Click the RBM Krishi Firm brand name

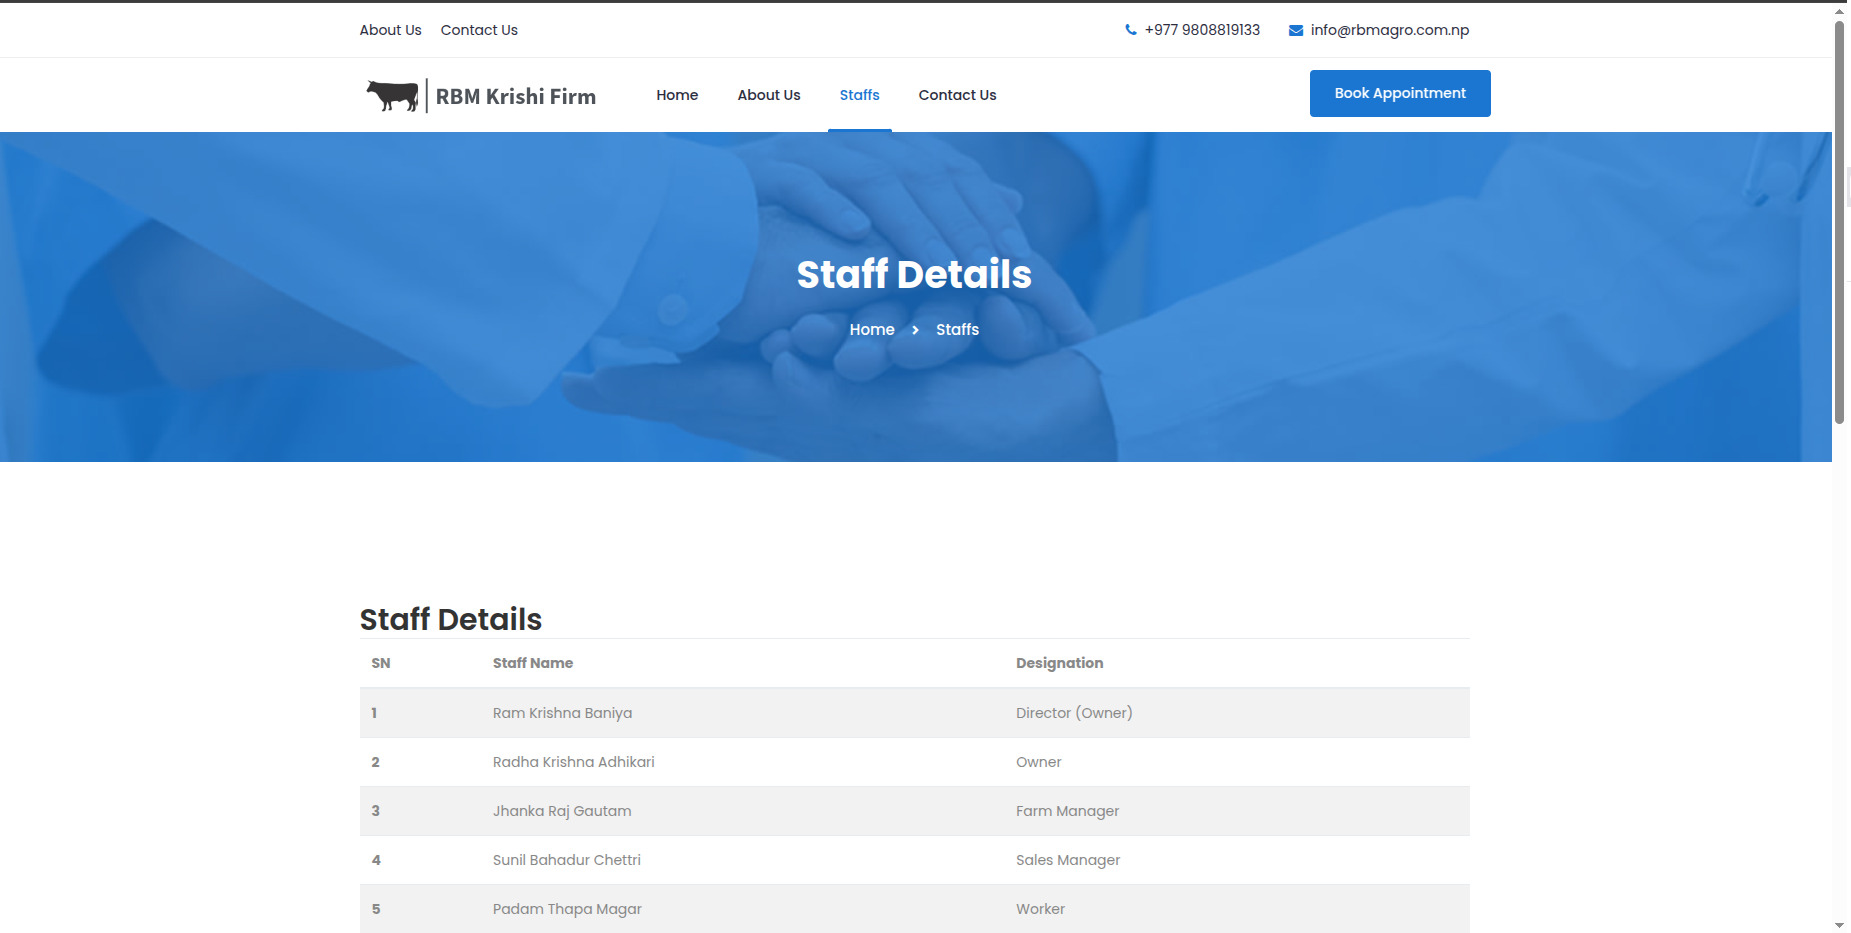pos(515,96)
